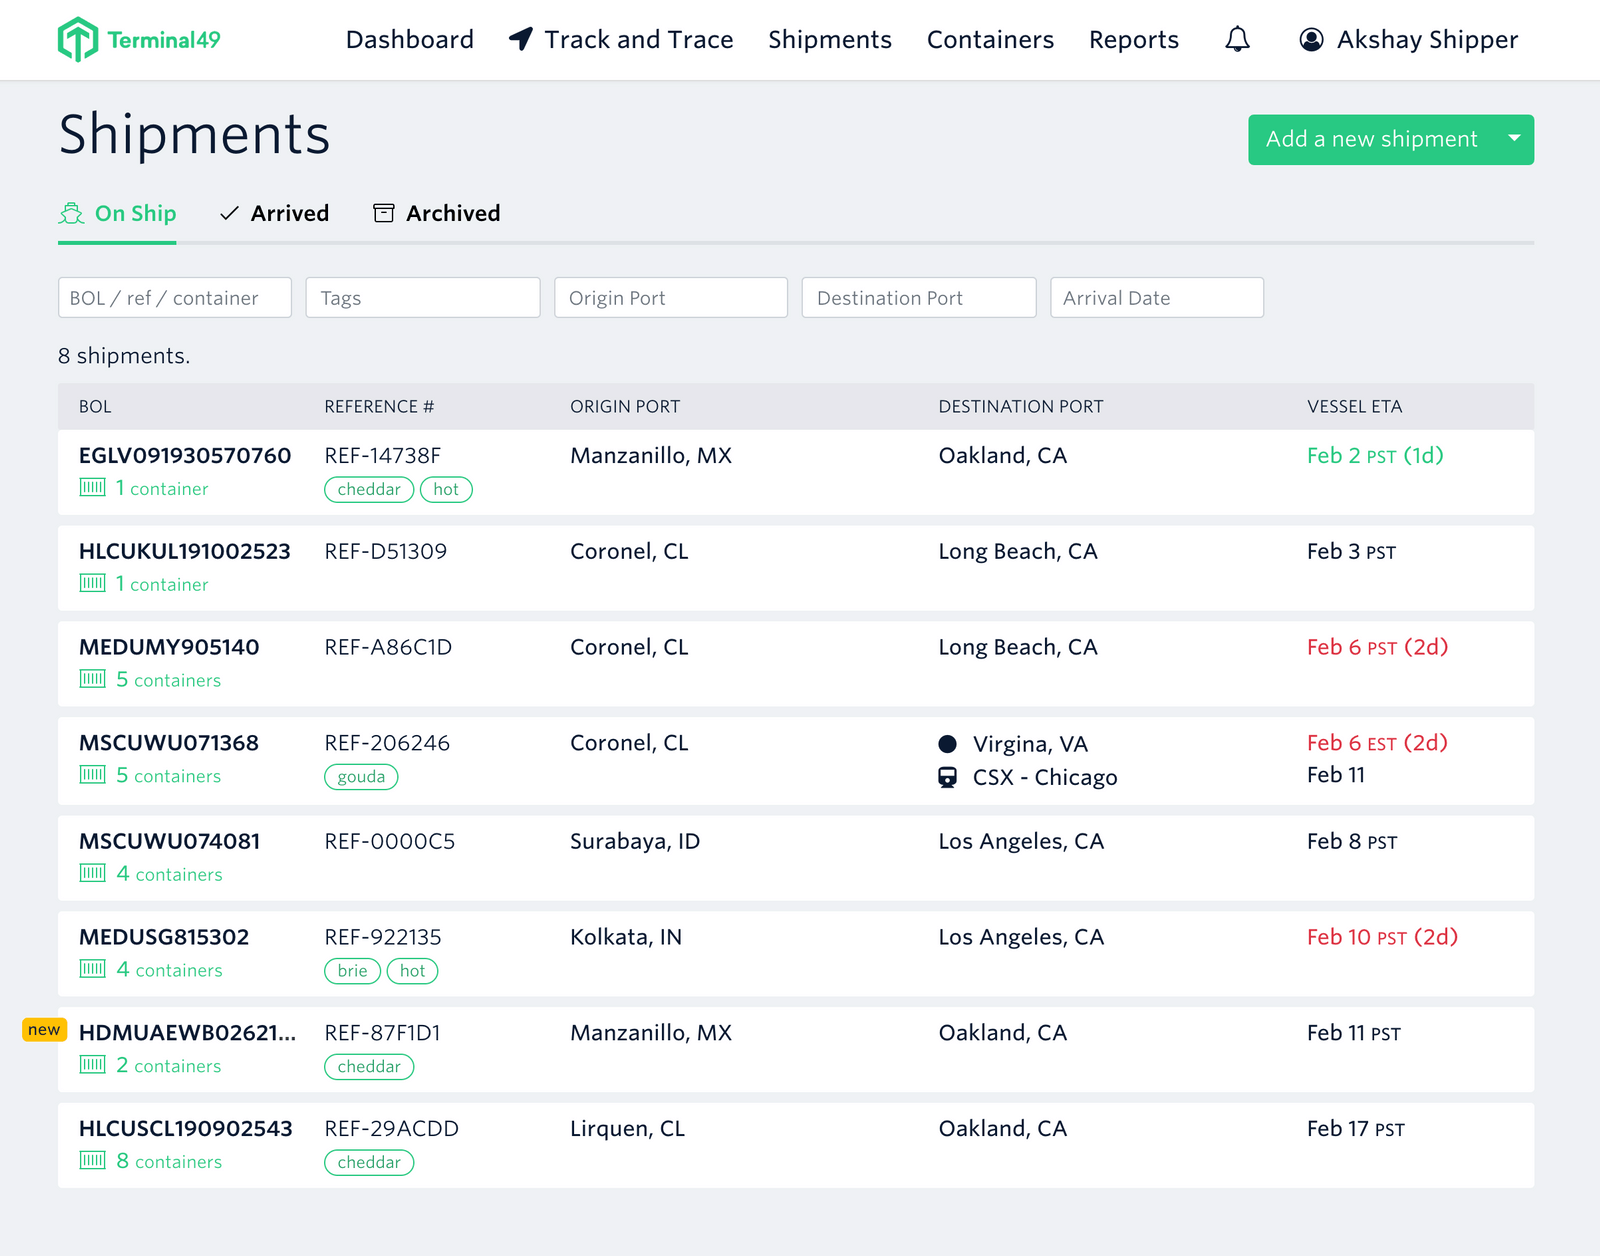
Task: Open the Arrival Date picker
Action: click(x=1156, y=297)
